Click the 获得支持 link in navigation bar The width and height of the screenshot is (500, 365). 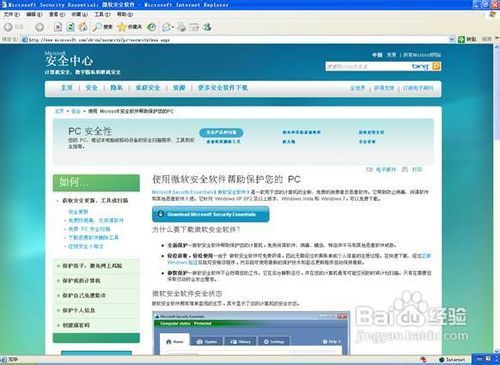384,88
